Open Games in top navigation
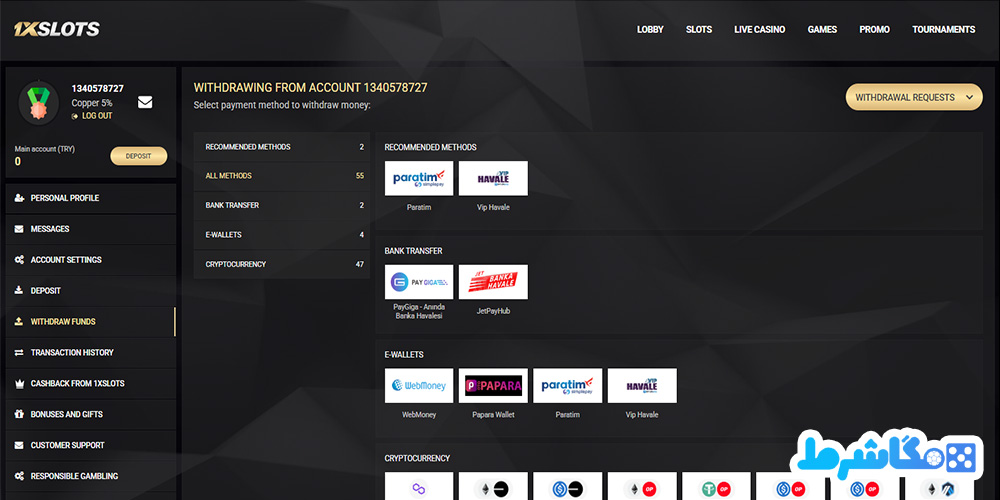This screenshot has width=1000, height=500. [x=822, y=29]
